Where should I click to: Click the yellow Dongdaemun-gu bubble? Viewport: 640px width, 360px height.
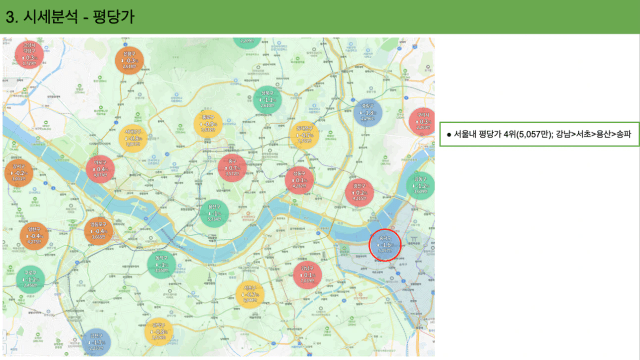(x=304, y=135)
